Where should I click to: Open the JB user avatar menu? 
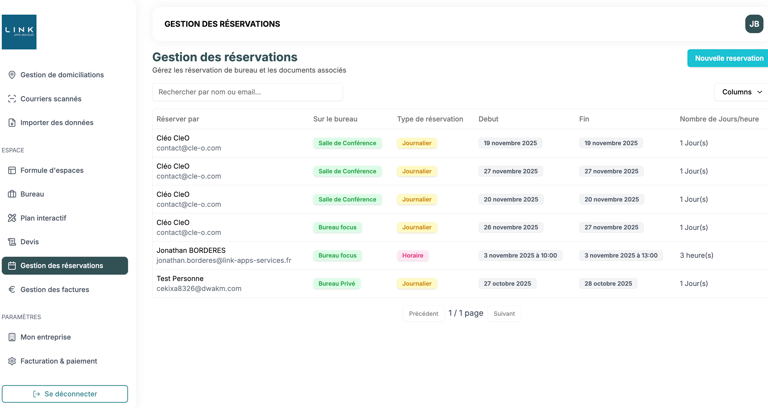pyautogui.click(x=754, y=24)
